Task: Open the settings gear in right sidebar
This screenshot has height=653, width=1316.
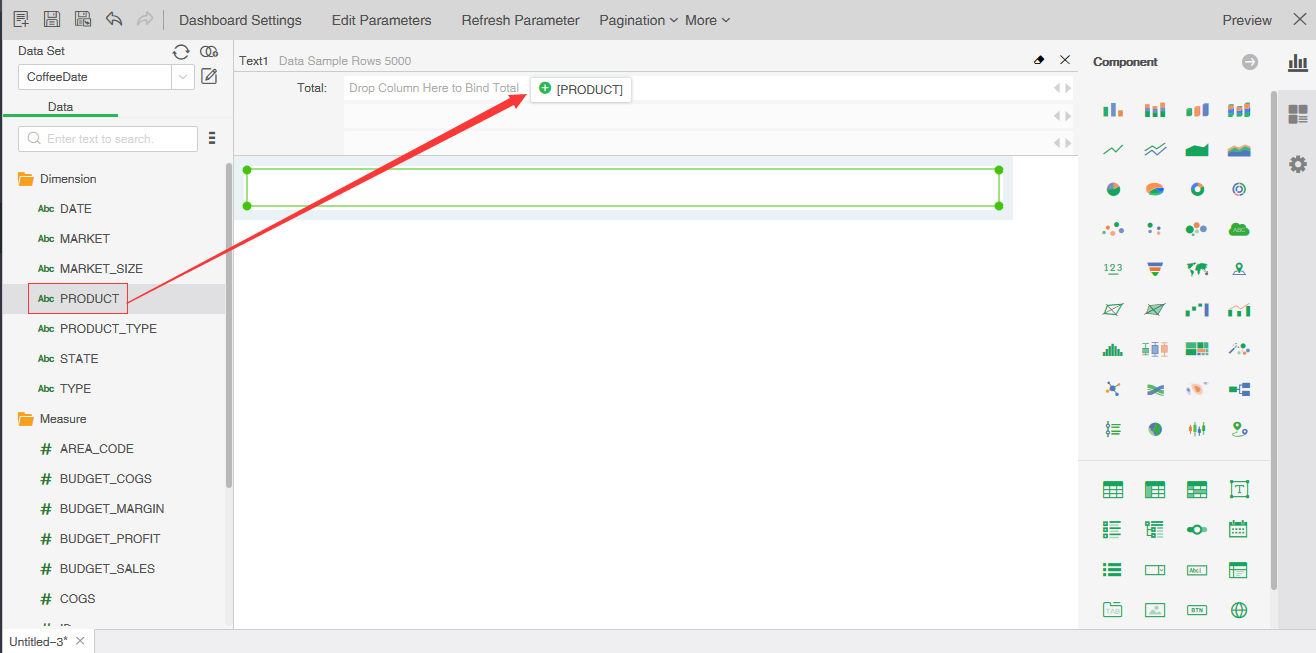Action: 1297,164
